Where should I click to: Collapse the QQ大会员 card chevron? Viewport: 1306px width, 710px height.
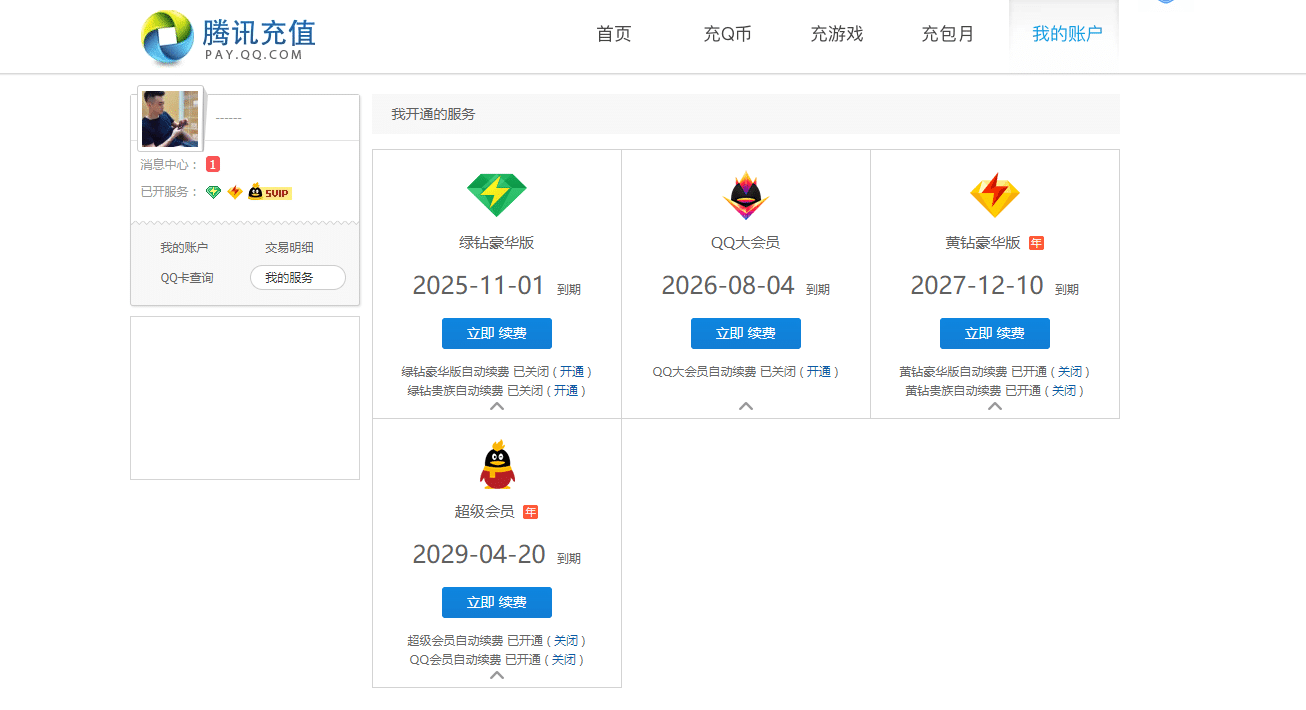(746, 406)
